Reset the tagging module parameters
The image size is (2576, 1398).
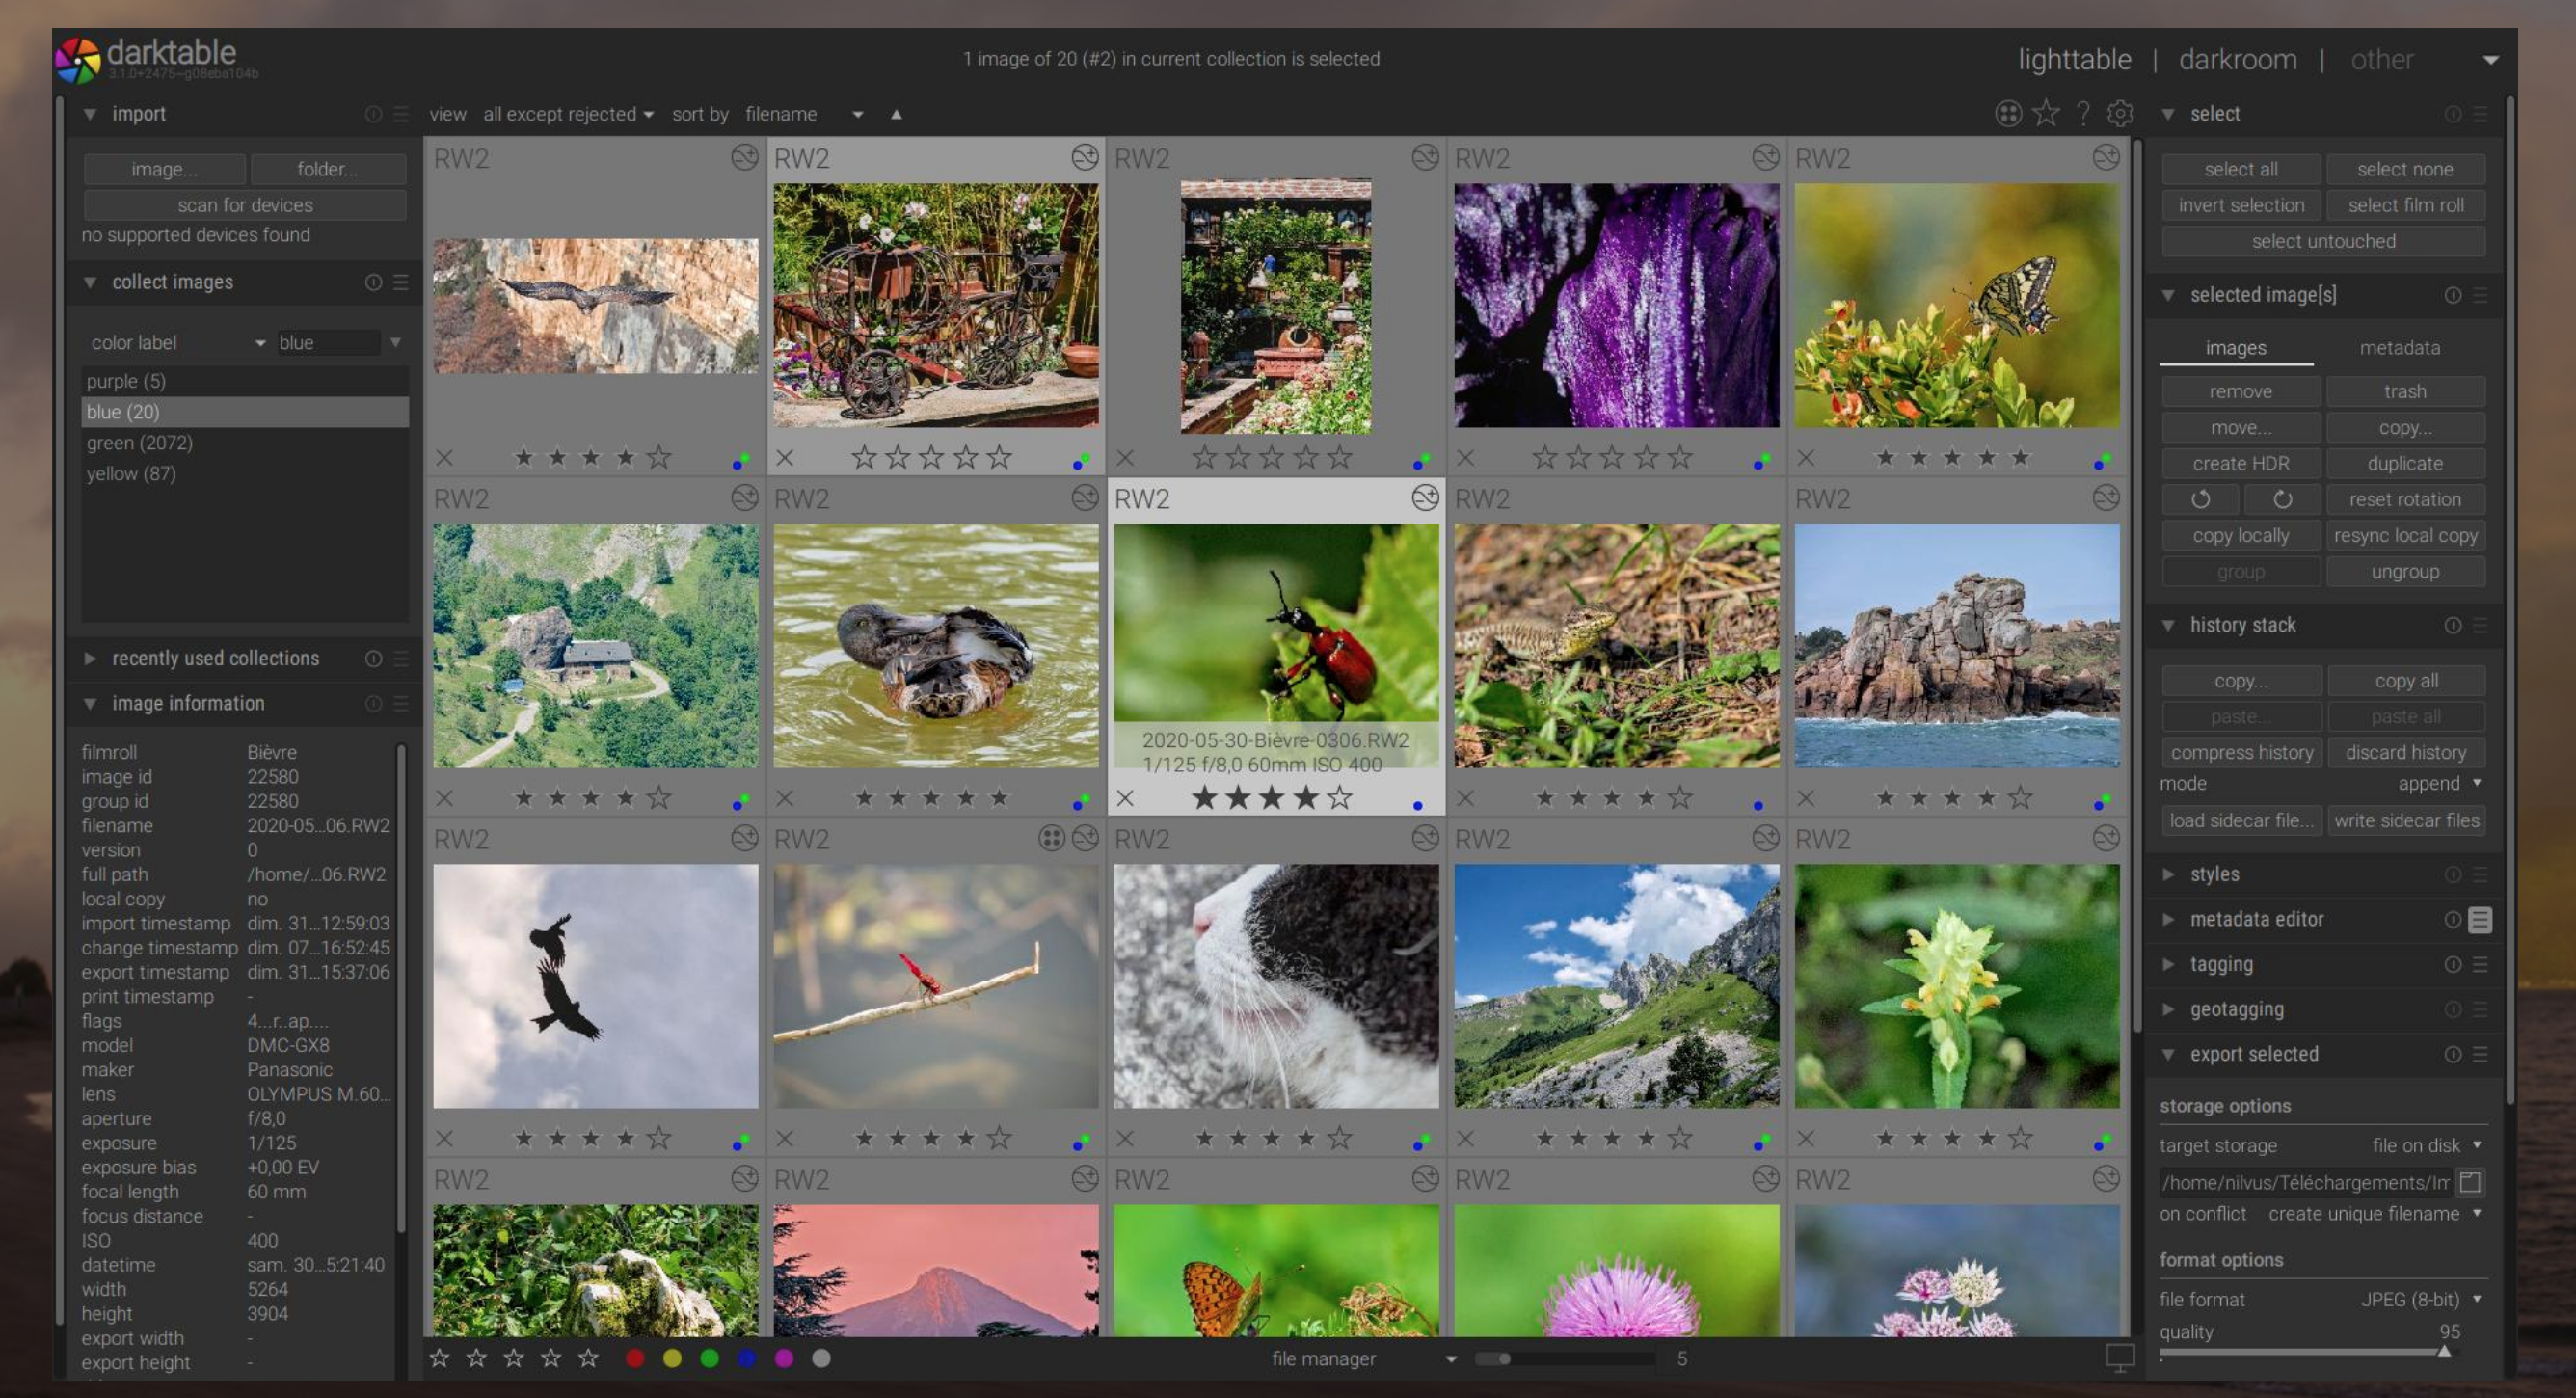[x=2453, y=964]
